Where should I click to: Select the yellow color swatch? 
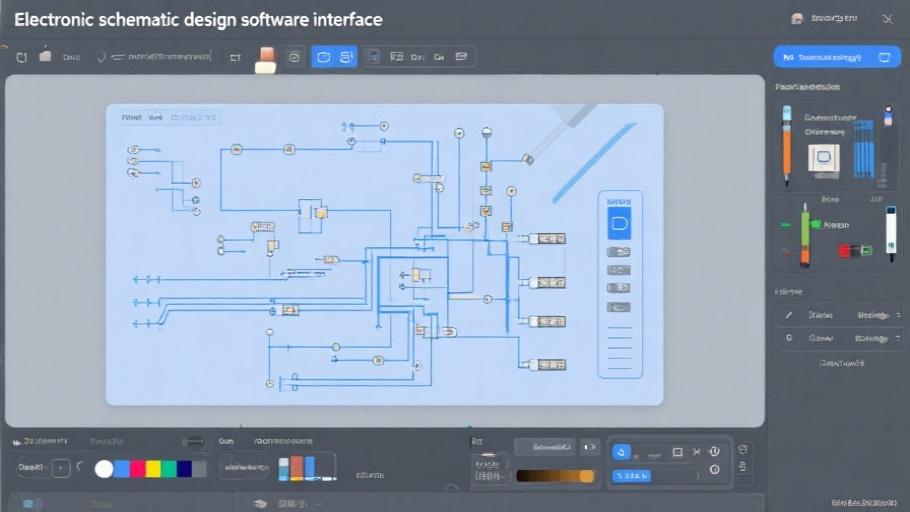[x=153, y=468]
